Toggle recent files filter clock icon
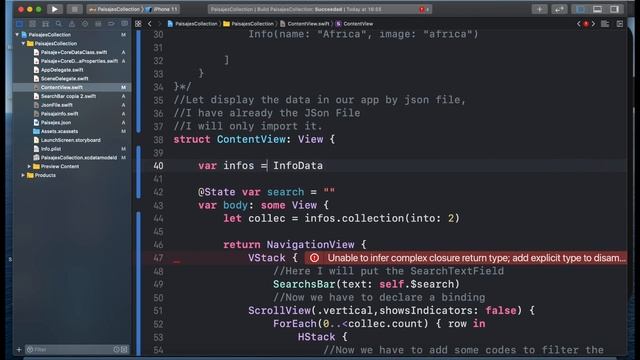640x360 pixels. pos(117,349)
